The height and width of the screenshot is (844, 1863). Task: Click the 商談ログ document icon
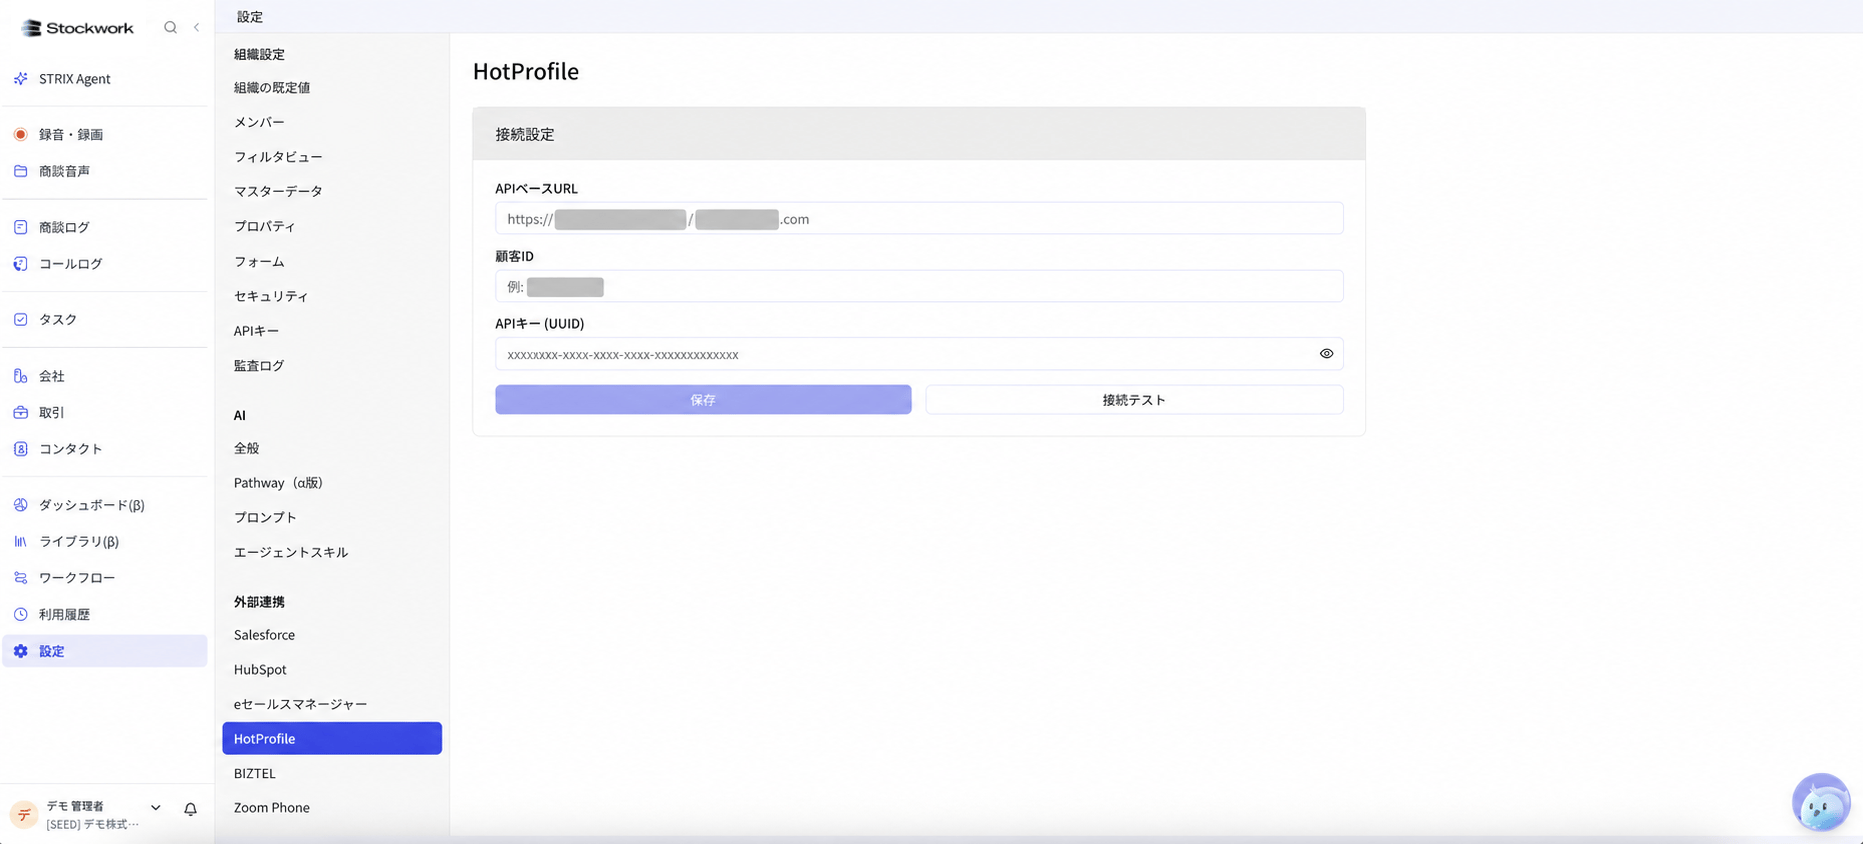point(20,227)
